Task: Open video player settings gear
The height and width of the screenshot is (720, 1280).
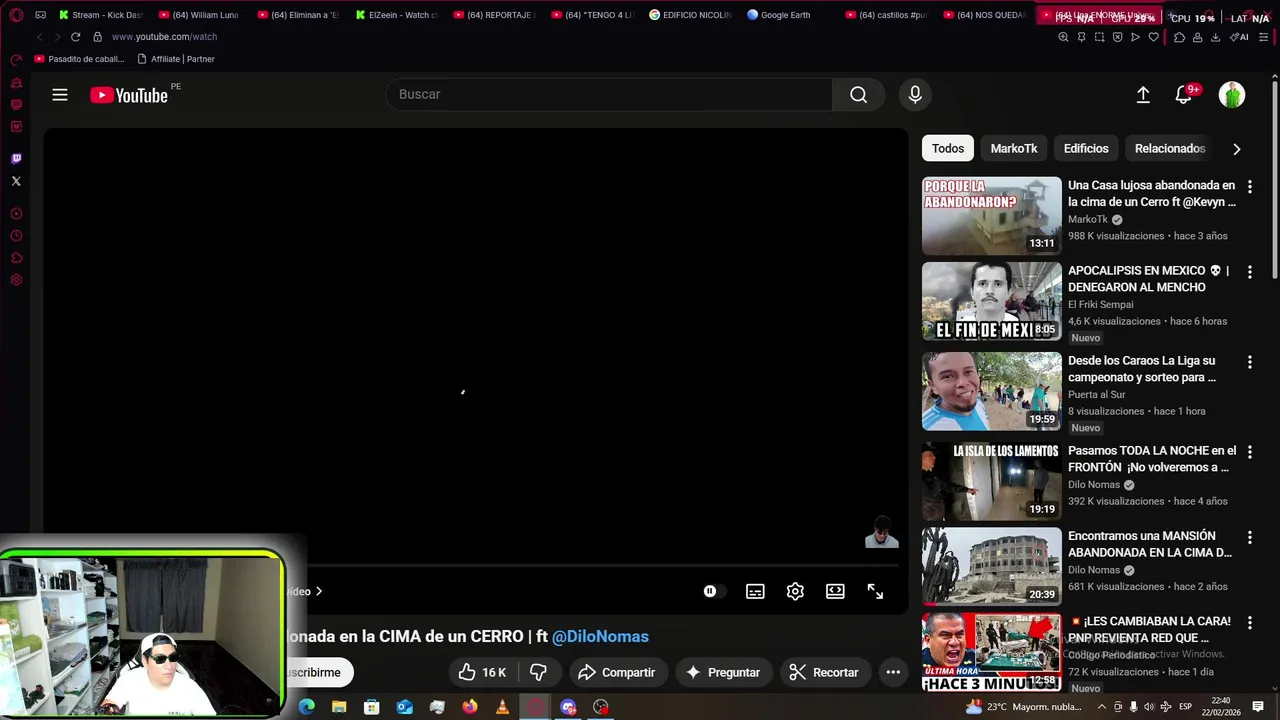Action: [x=795, y=591]
